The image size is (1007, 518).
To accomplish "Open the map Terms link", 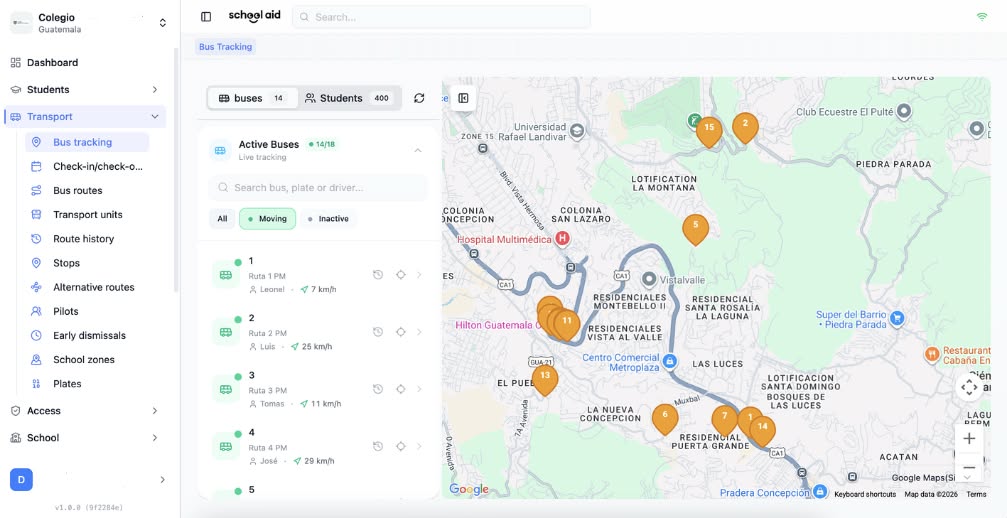I will (x=976, y=494).
